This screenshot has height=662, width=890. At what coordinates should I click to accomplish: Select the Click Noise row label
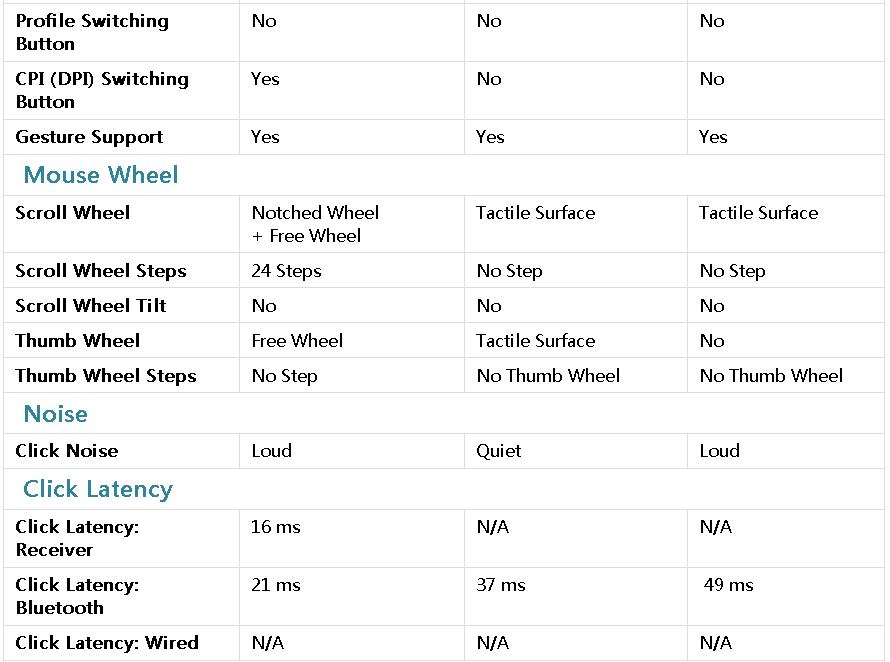pos(67,451)
